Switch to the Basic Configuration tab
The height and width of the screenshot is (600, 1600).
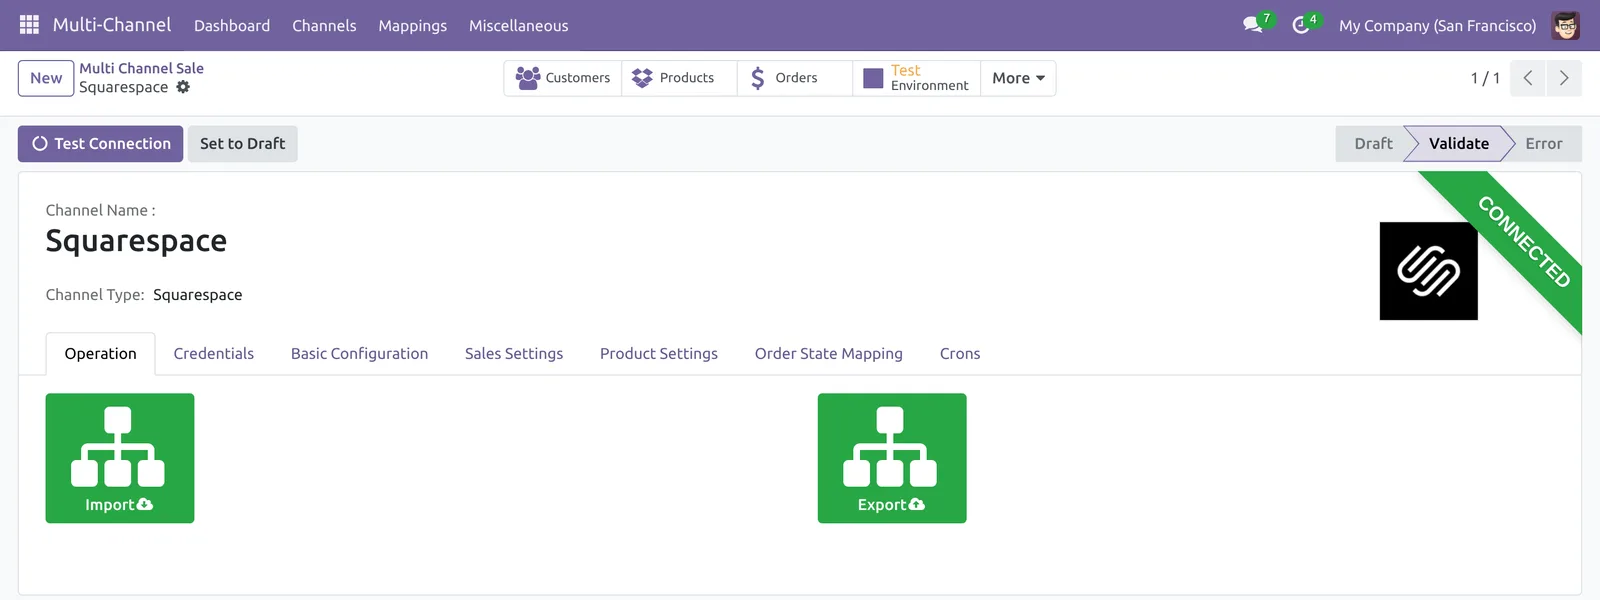click(x=359, y=354)
